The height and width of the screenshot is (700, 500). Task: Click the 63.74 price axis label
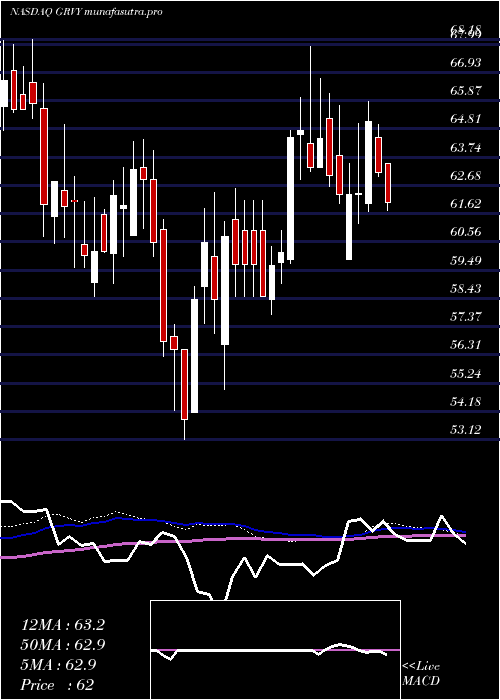coord(466,147)
